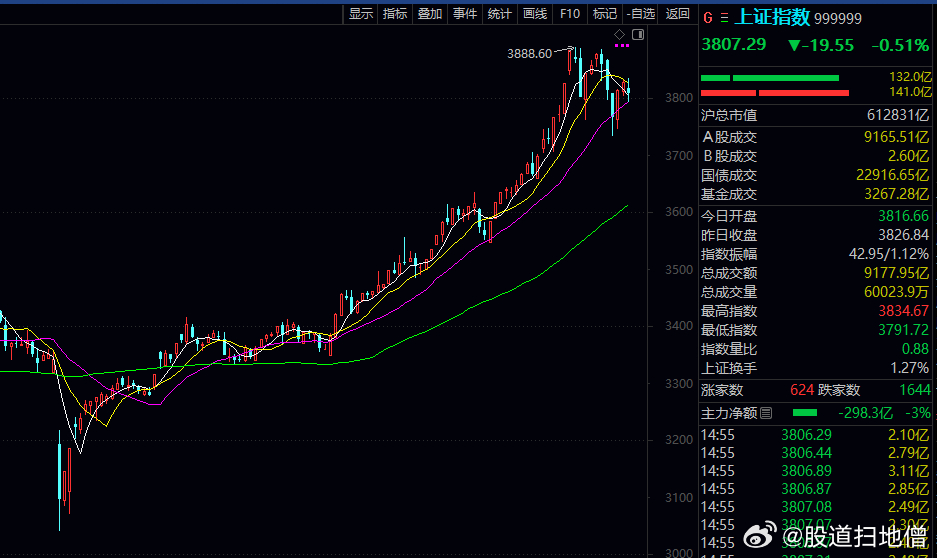Click the percent change -0.51%
Viewport: 937px width, 558px height.
pos(900,45)
